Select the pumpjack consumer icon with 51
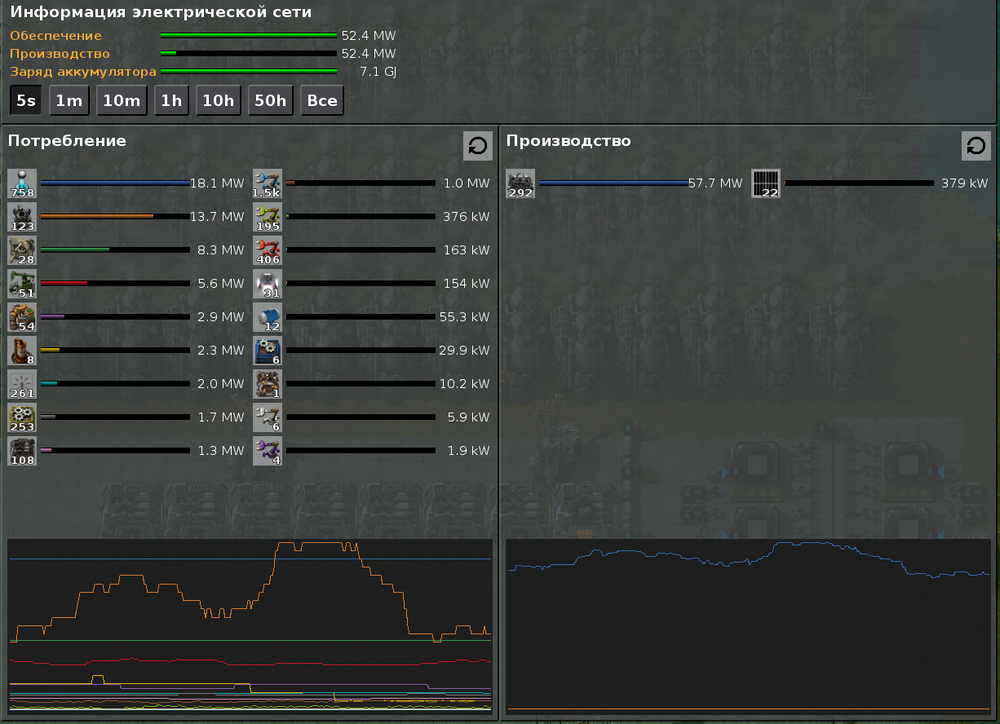 22,284
